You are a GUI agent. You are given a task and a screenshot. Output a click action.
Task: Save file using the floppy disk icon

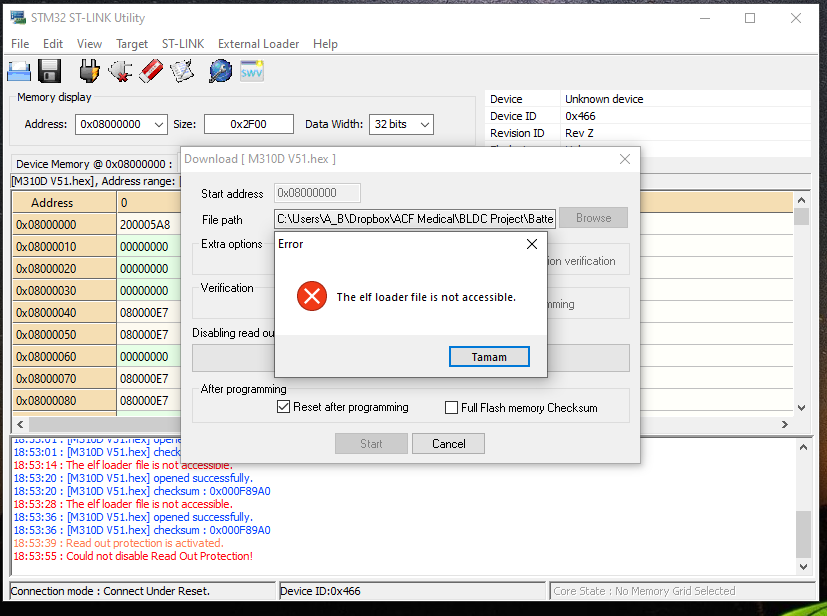click(x=50, y=71)
